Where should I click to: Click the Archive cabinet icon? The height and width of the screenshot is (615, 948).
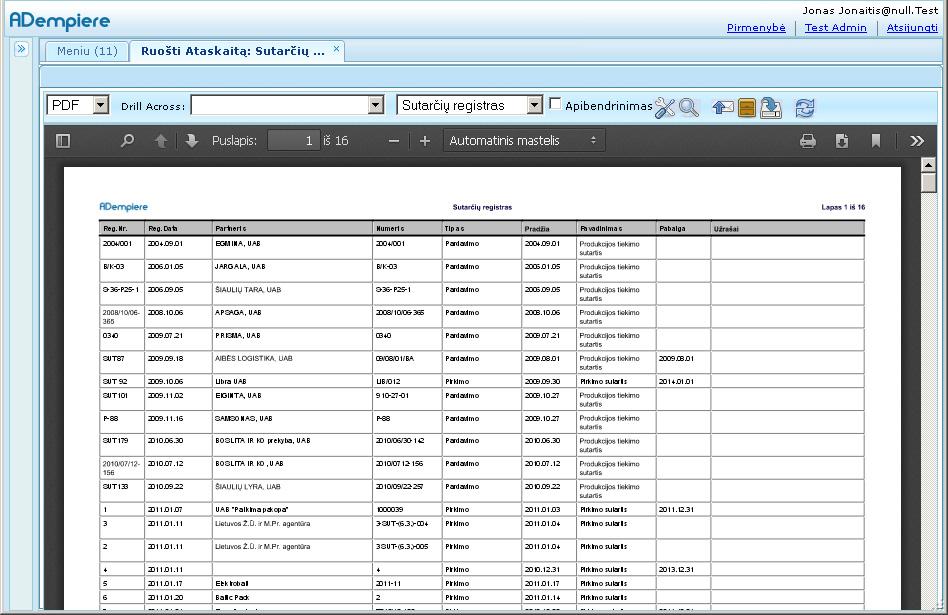point(747,108)
